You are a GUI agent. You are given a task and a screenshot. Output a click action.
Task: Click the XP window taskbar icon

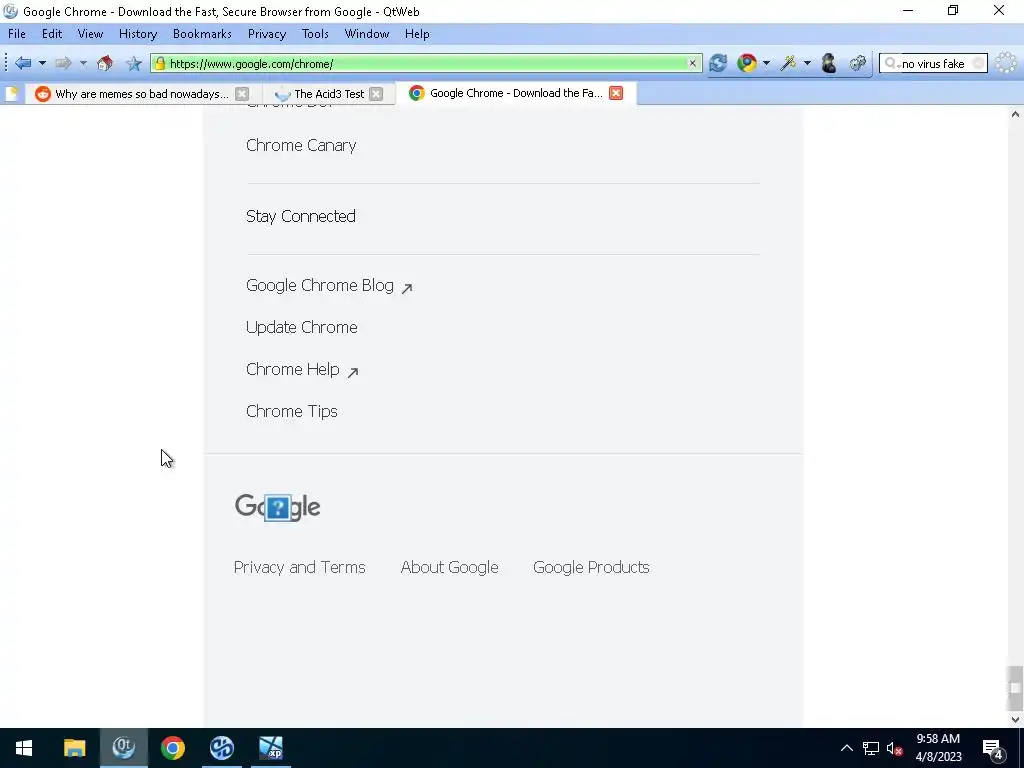pos(270,748)
